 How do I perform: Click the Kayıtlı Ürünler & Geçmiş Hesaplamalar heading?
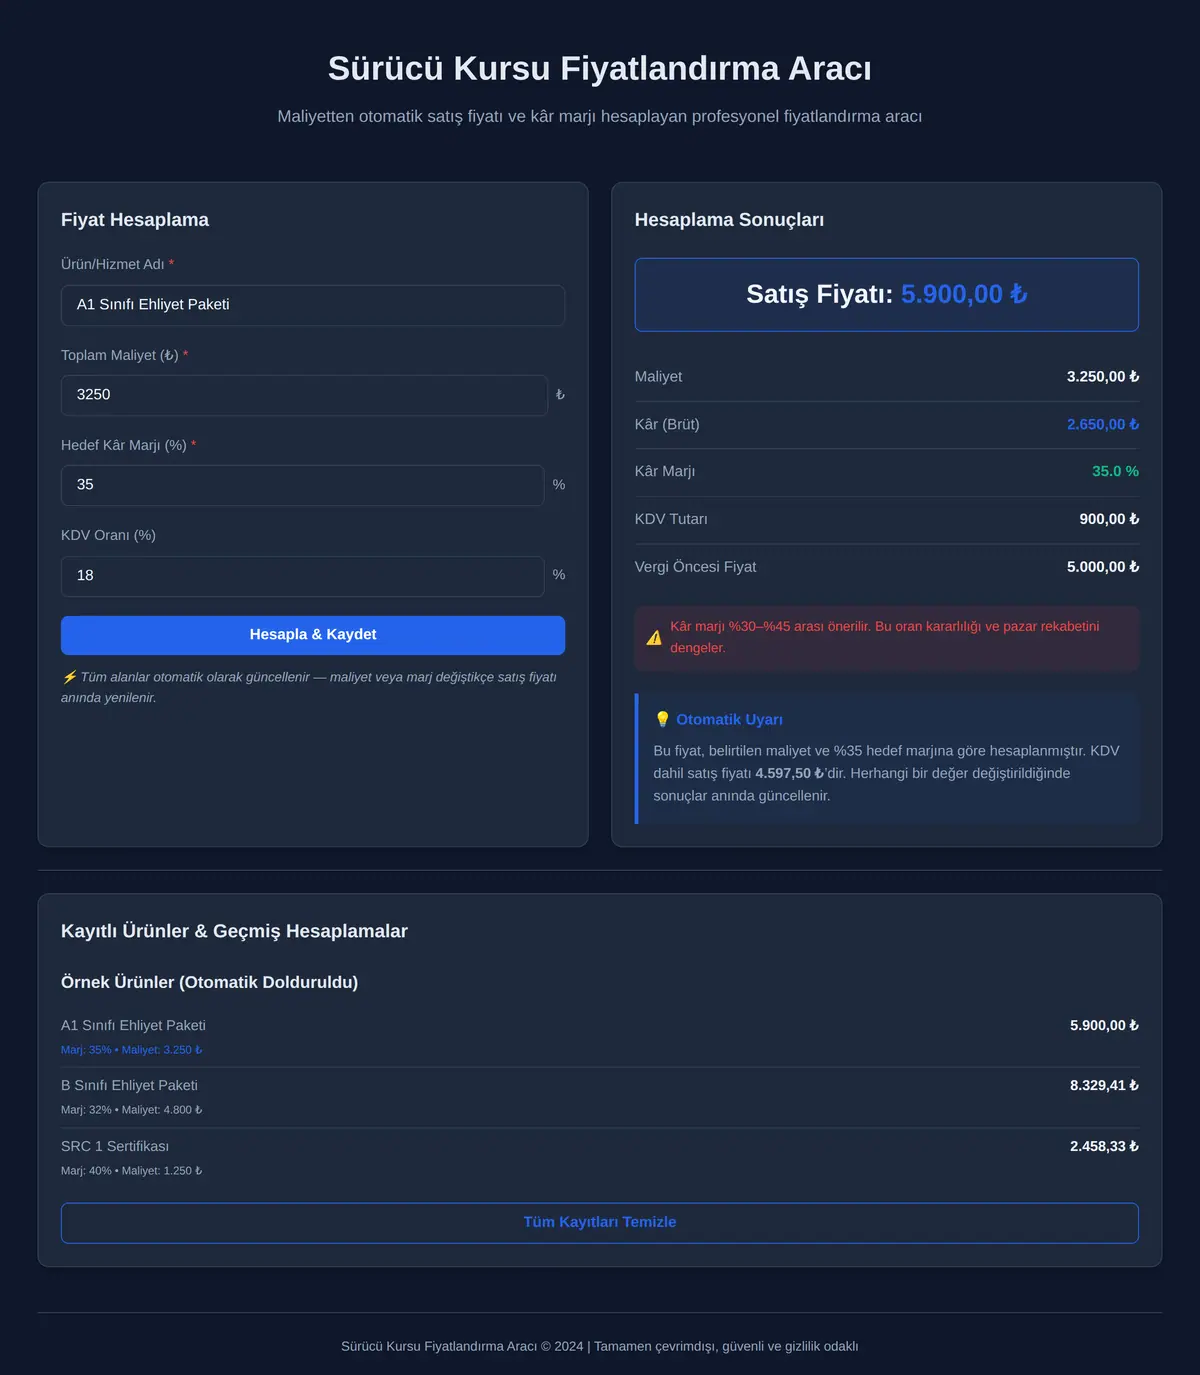tap(234, 932)
